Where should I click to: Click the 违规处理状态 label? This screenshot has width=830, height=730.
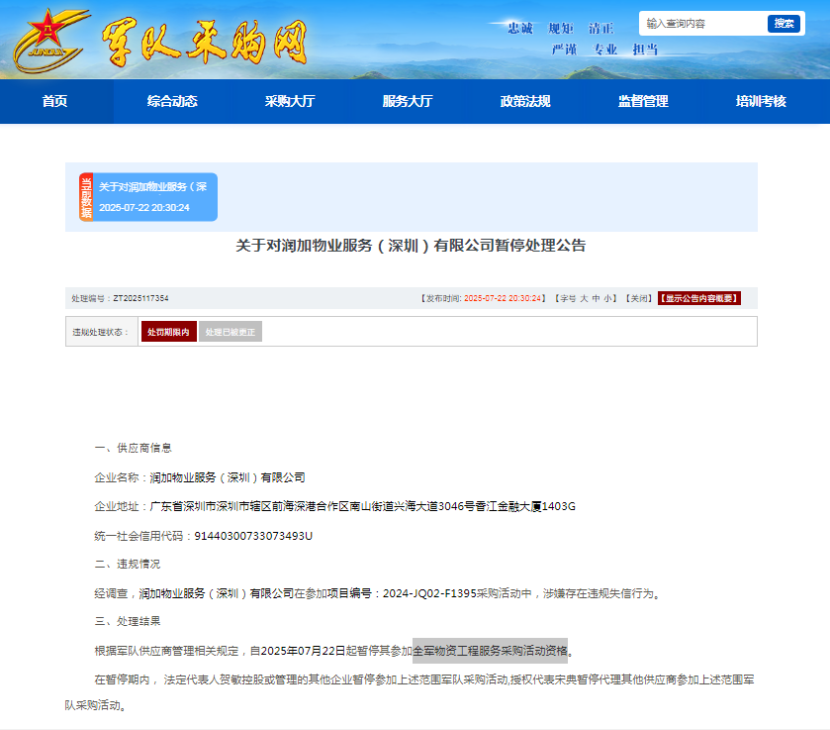[x=100, y=332]
